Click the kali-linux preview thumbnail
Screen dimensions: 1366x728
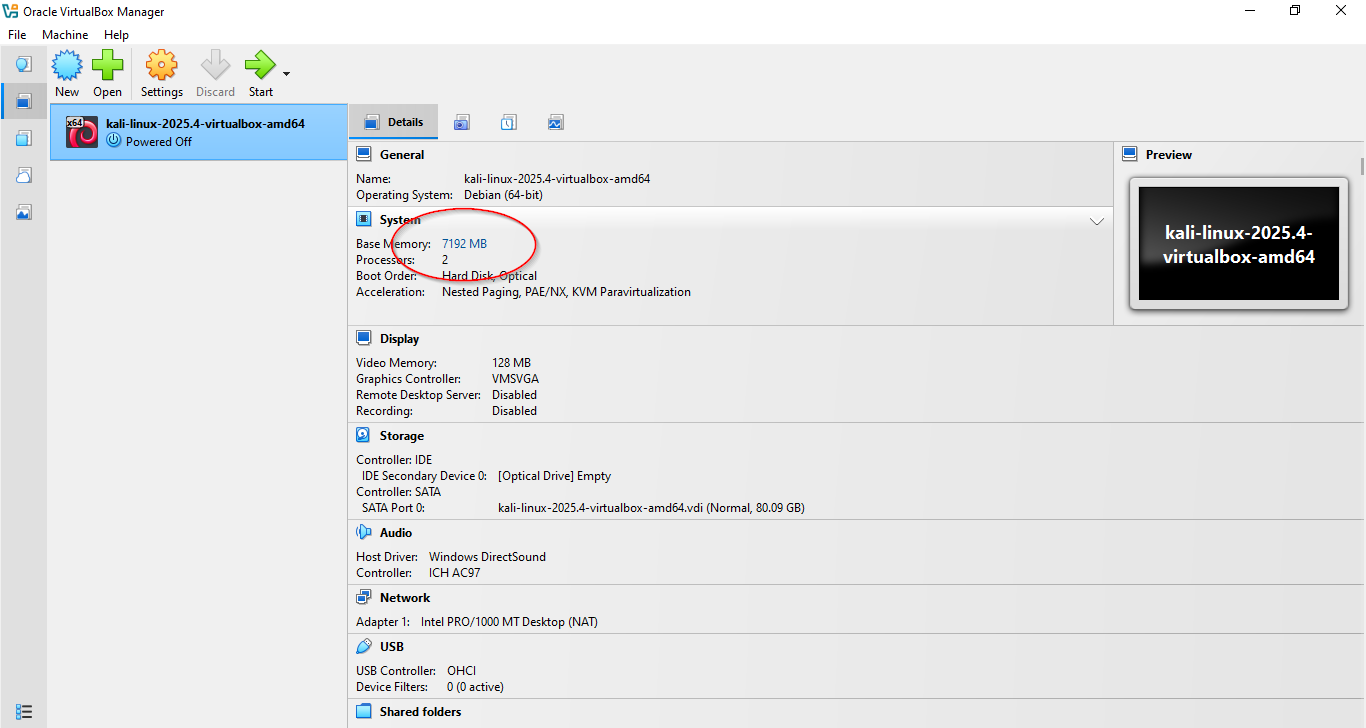tap(1238, 244)
